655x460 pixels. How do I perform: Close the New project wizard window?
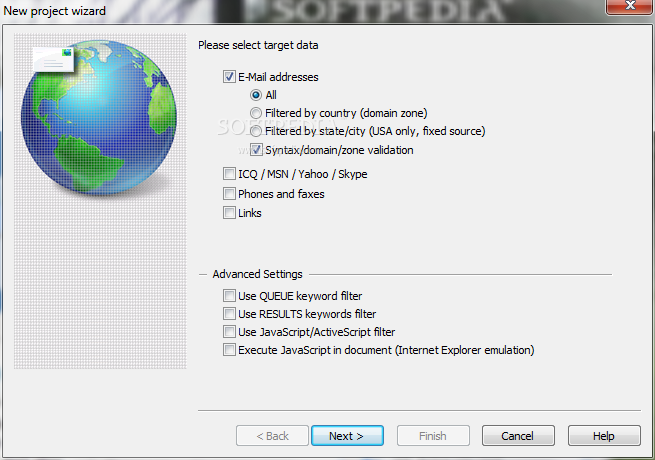630,6
